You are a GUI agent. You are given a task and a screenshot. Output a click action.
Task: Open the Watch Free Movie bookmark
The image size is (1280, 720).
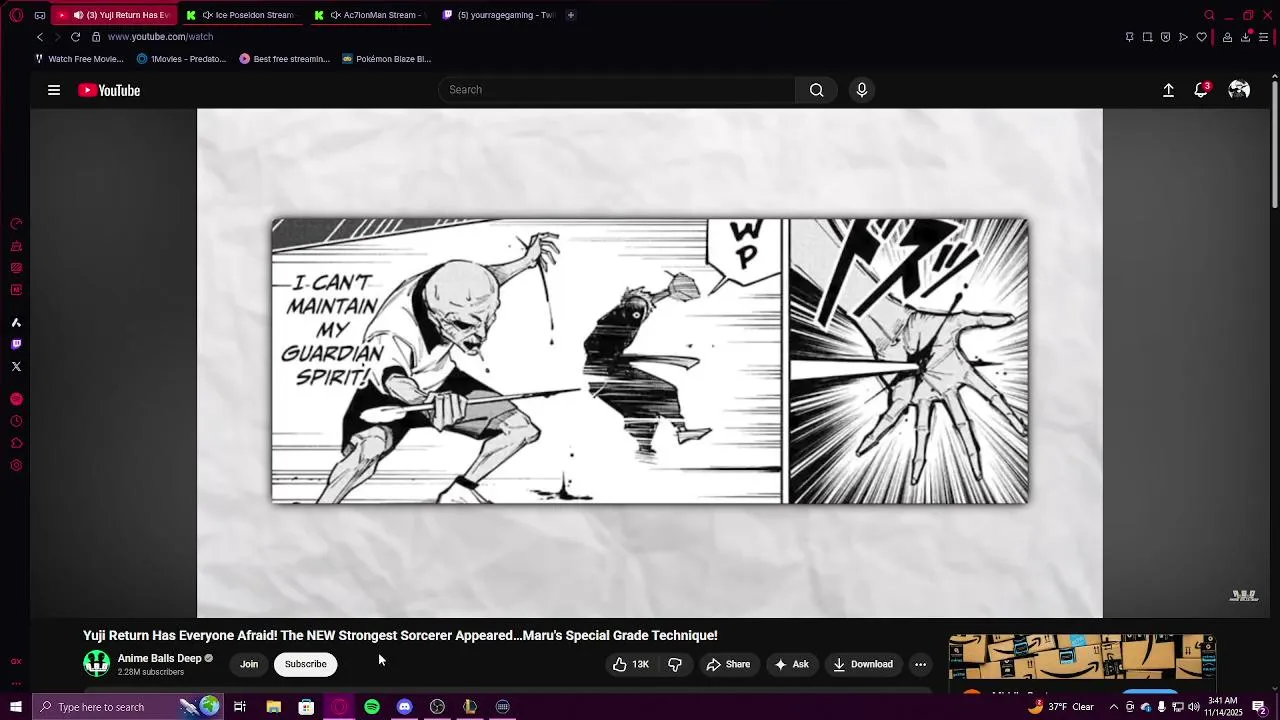[x=79, y=59]
